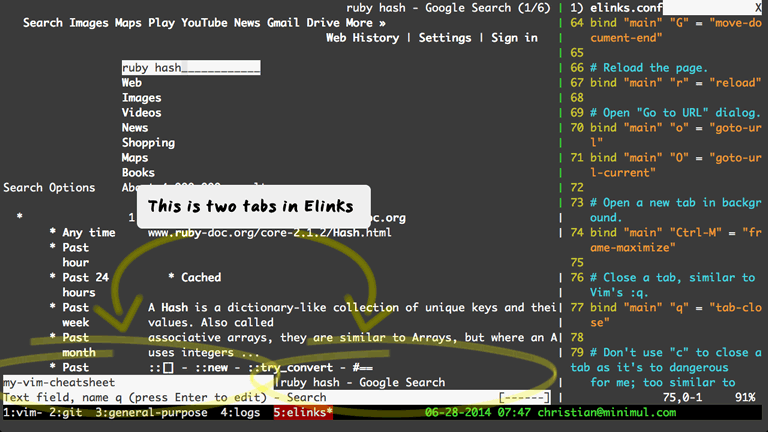Filter results by Past 24 hours

pos(85,285)
